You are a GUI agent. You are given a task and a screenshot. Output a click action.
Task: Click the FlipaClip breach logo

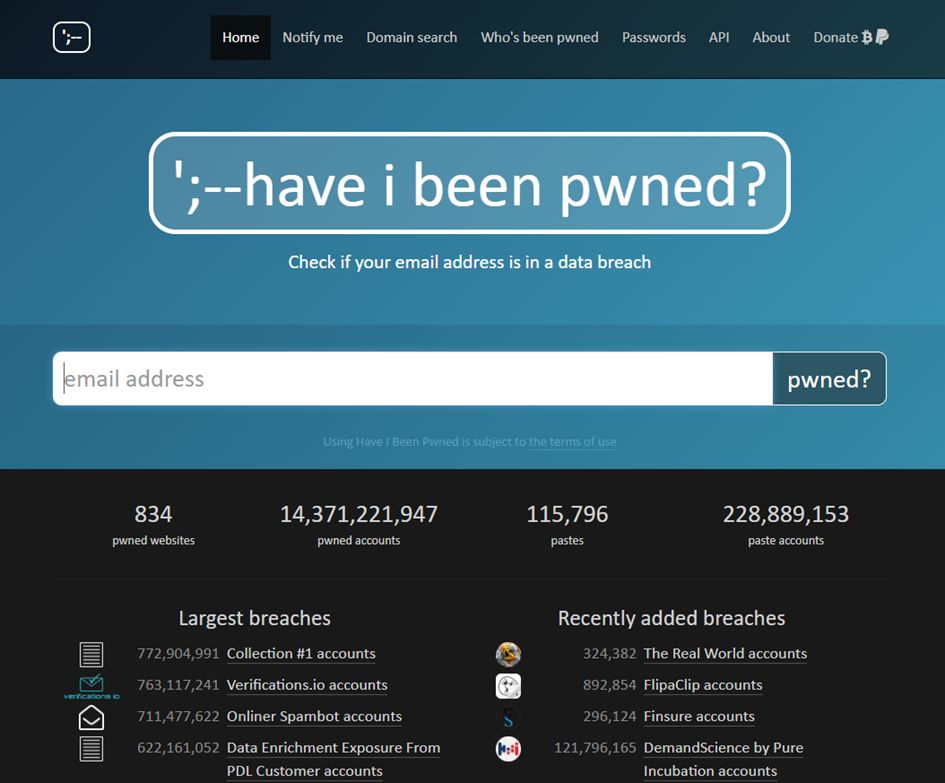click(x=508, y=686)
